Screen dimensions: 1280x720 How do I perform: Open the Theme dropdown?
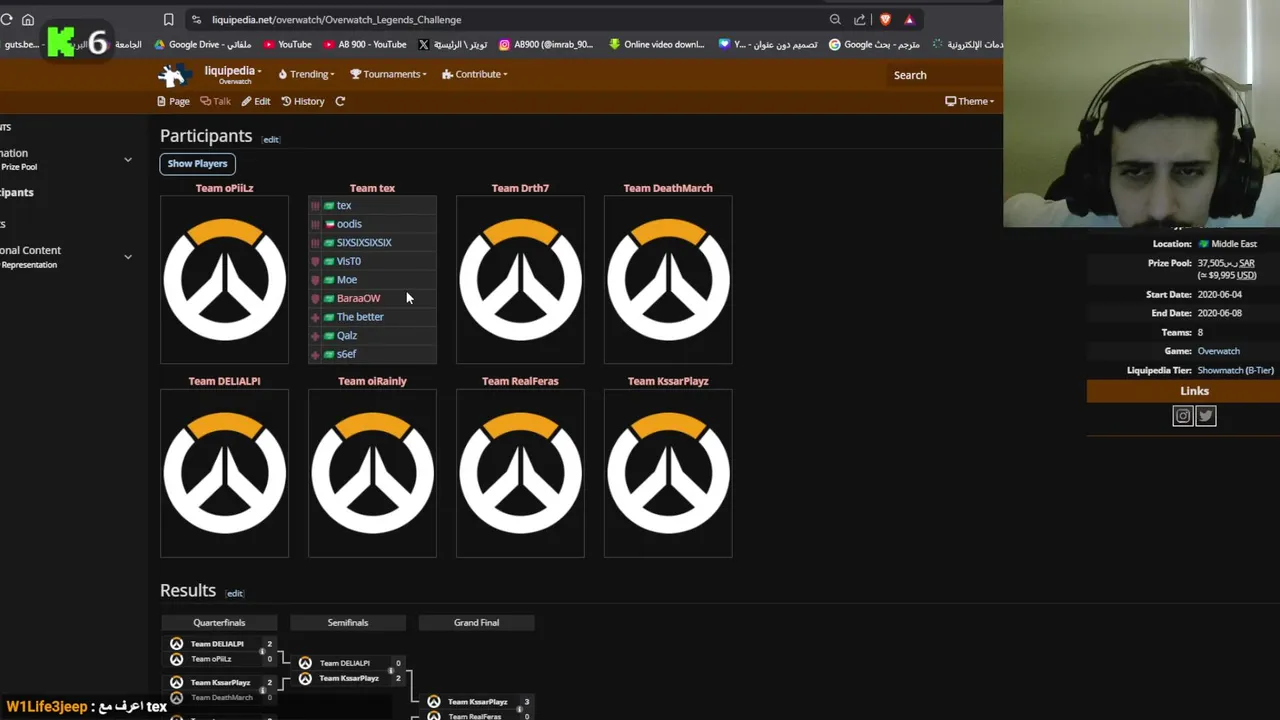pos(969,101)
